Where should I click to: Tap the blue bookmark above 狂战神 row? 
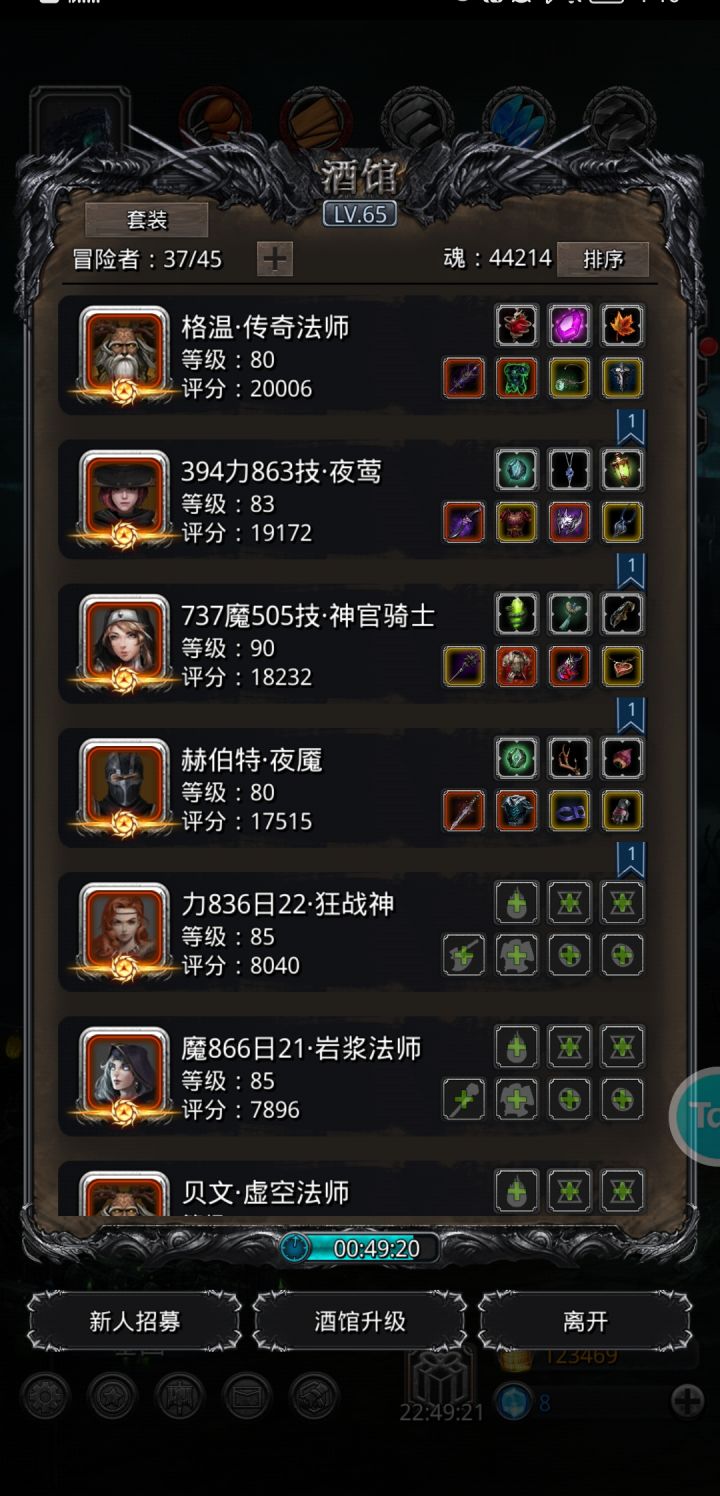point(631,860)
